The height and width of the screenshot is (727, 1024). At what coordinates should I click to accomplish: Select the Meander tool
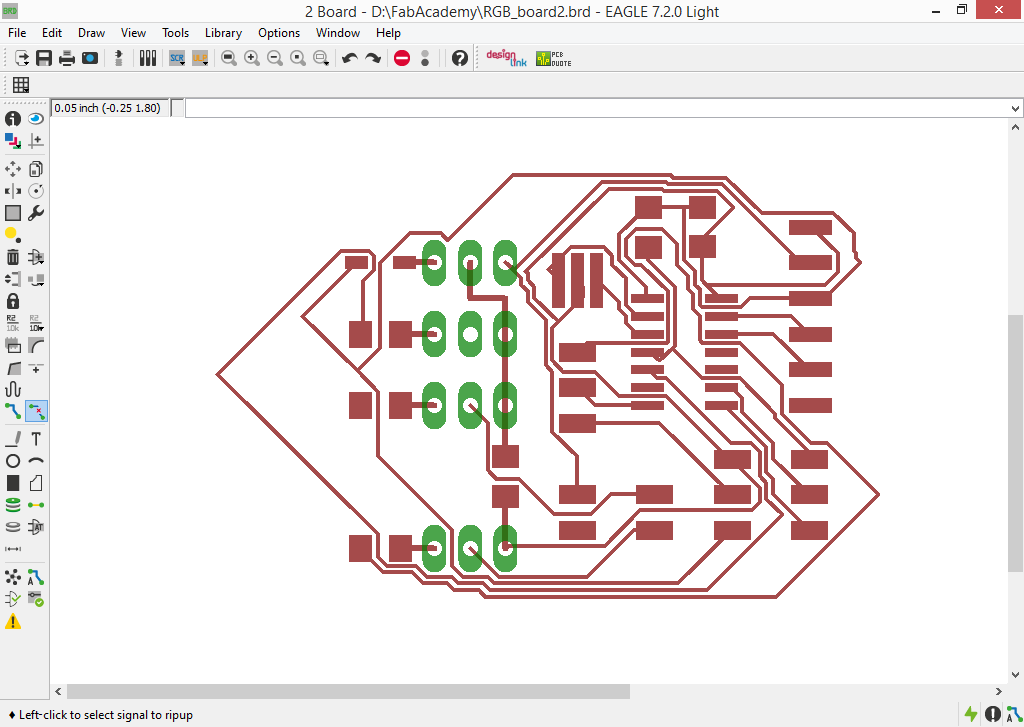click(x=12, y=389)
